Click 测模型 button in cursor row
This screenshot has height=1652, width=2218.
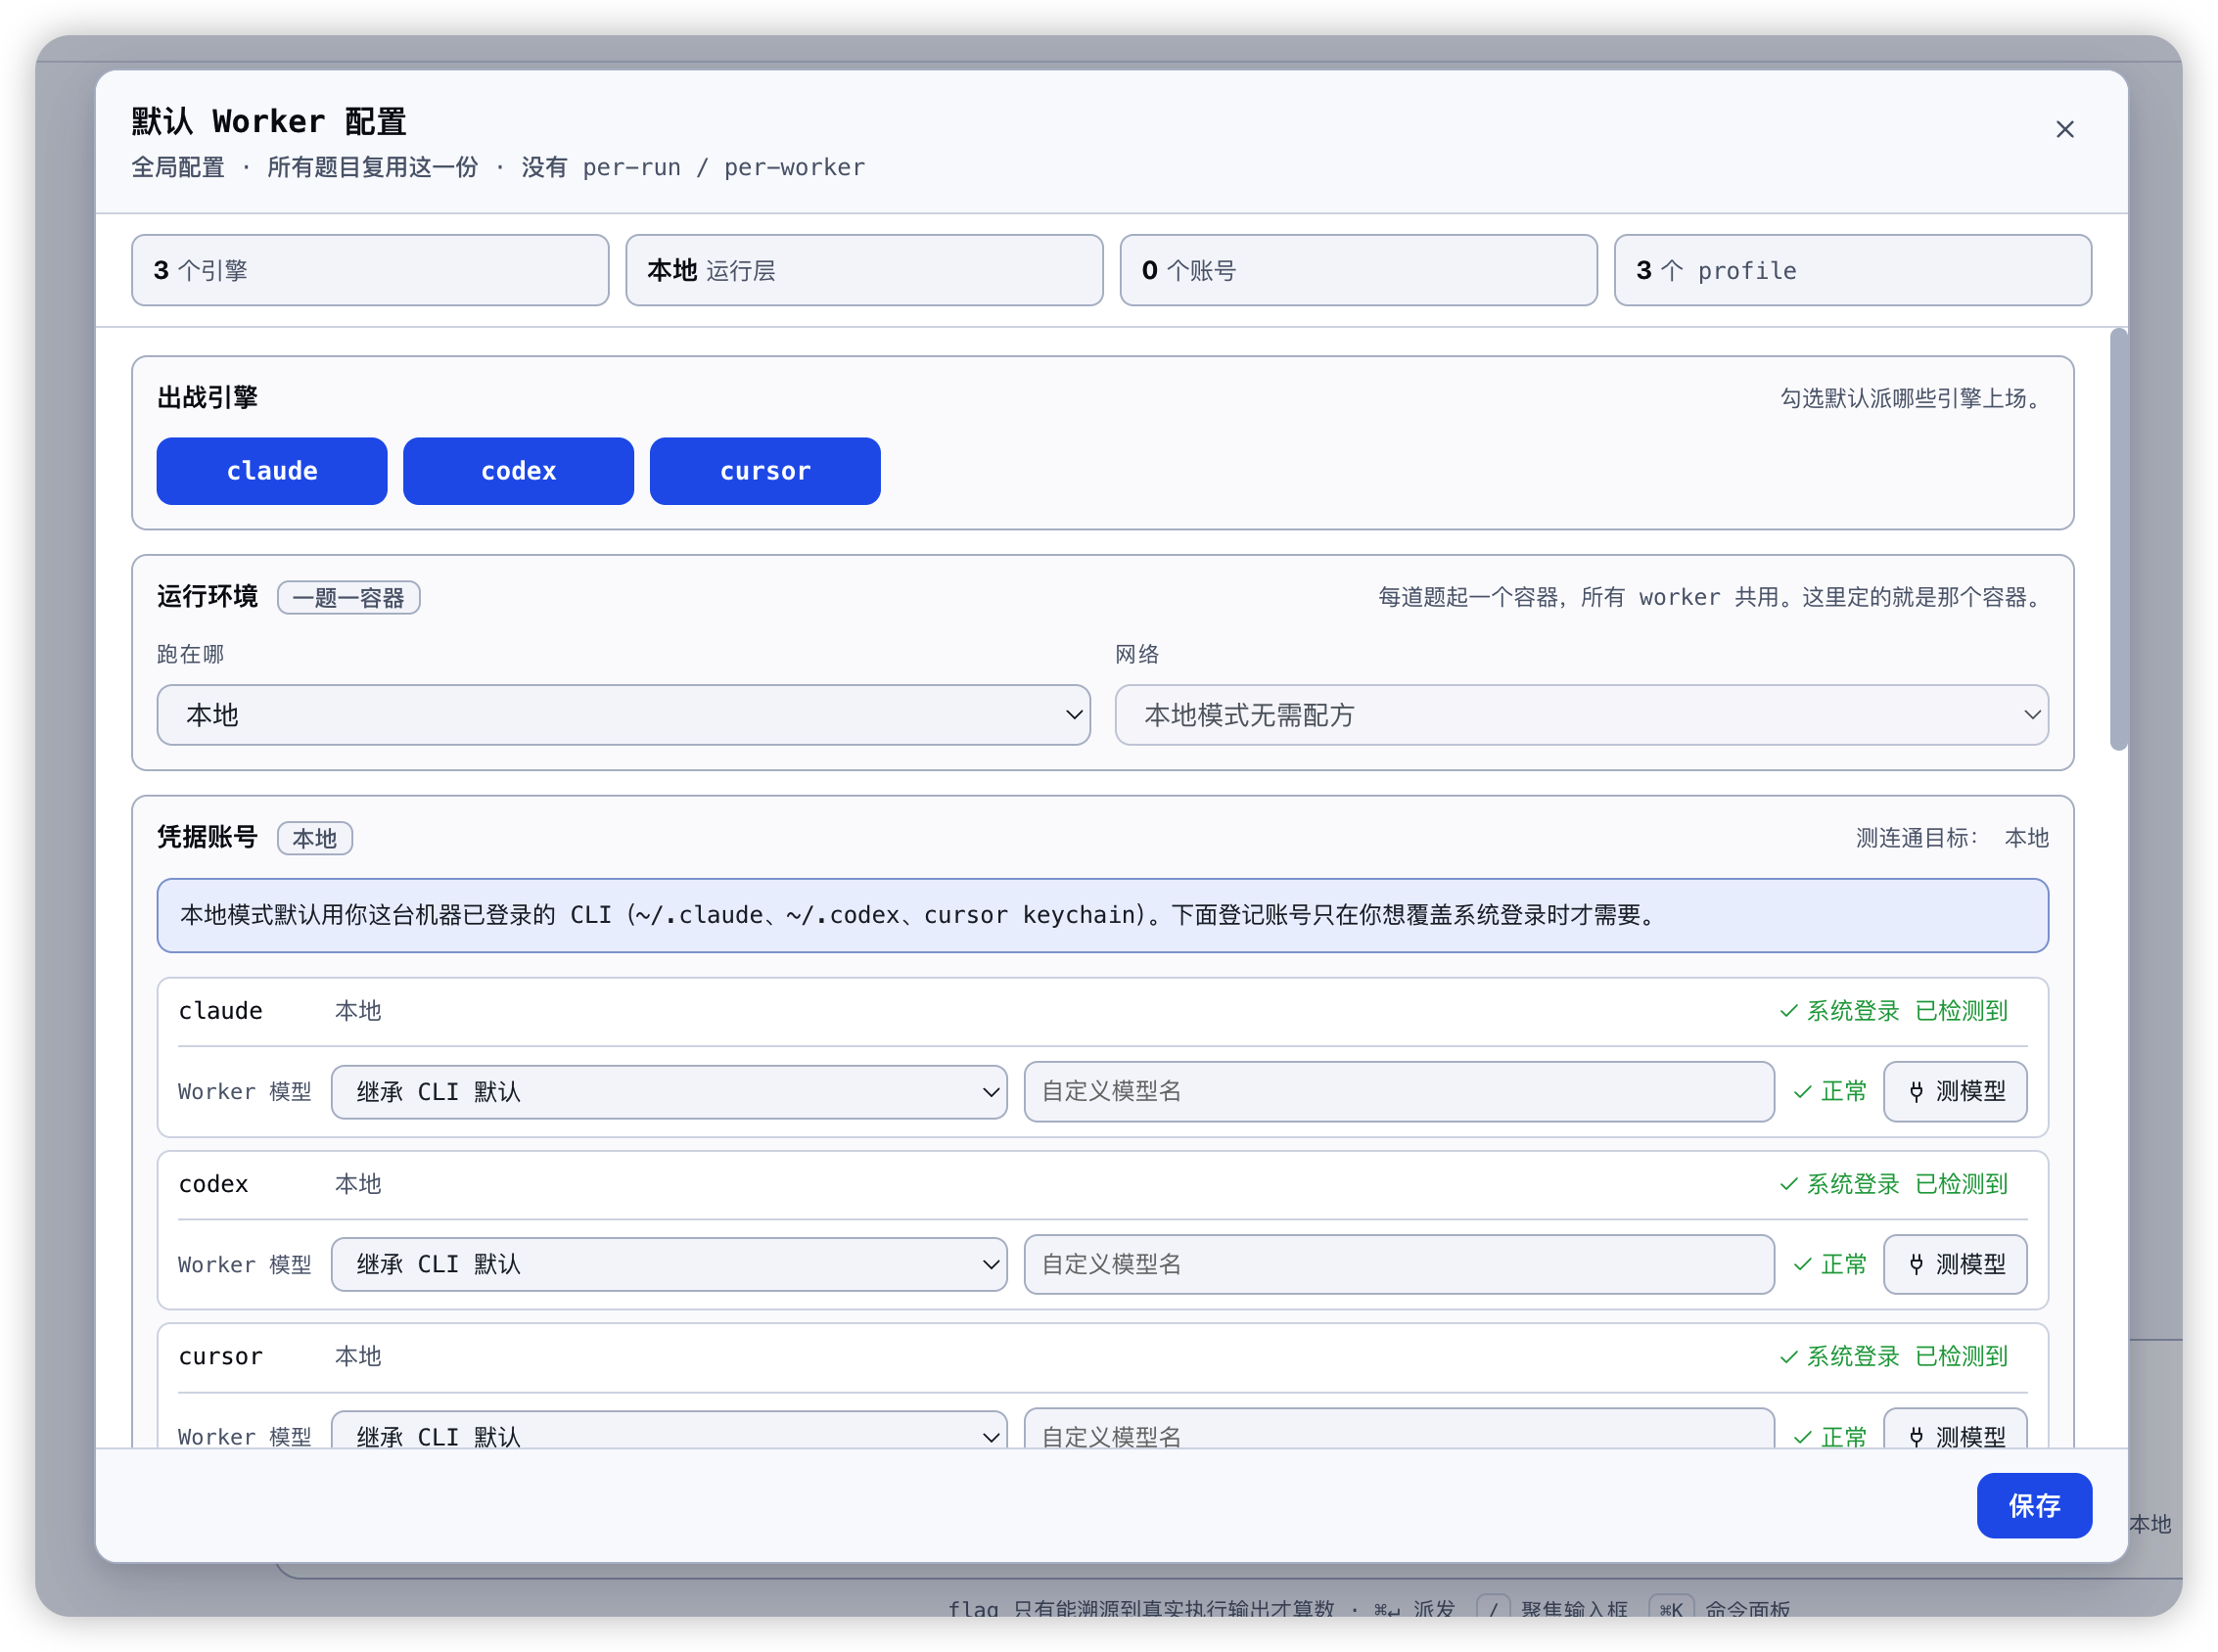(1955, 1429)
